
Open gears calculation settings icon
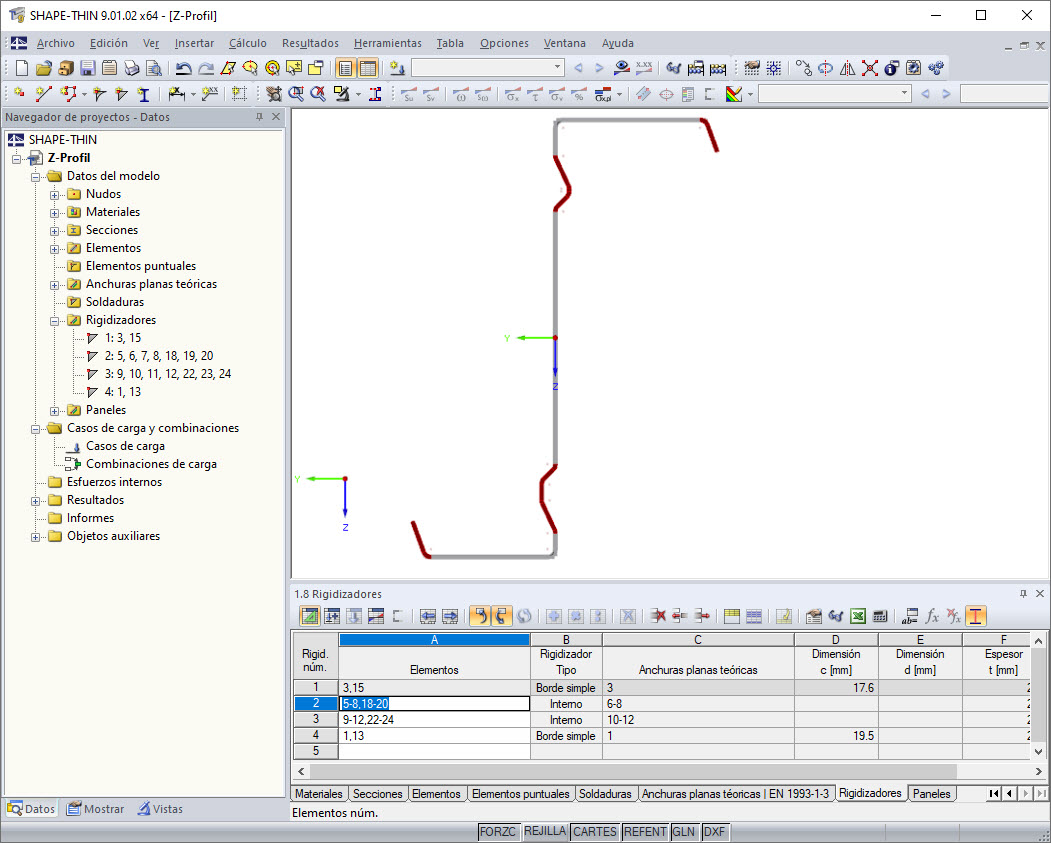(936, 68)
